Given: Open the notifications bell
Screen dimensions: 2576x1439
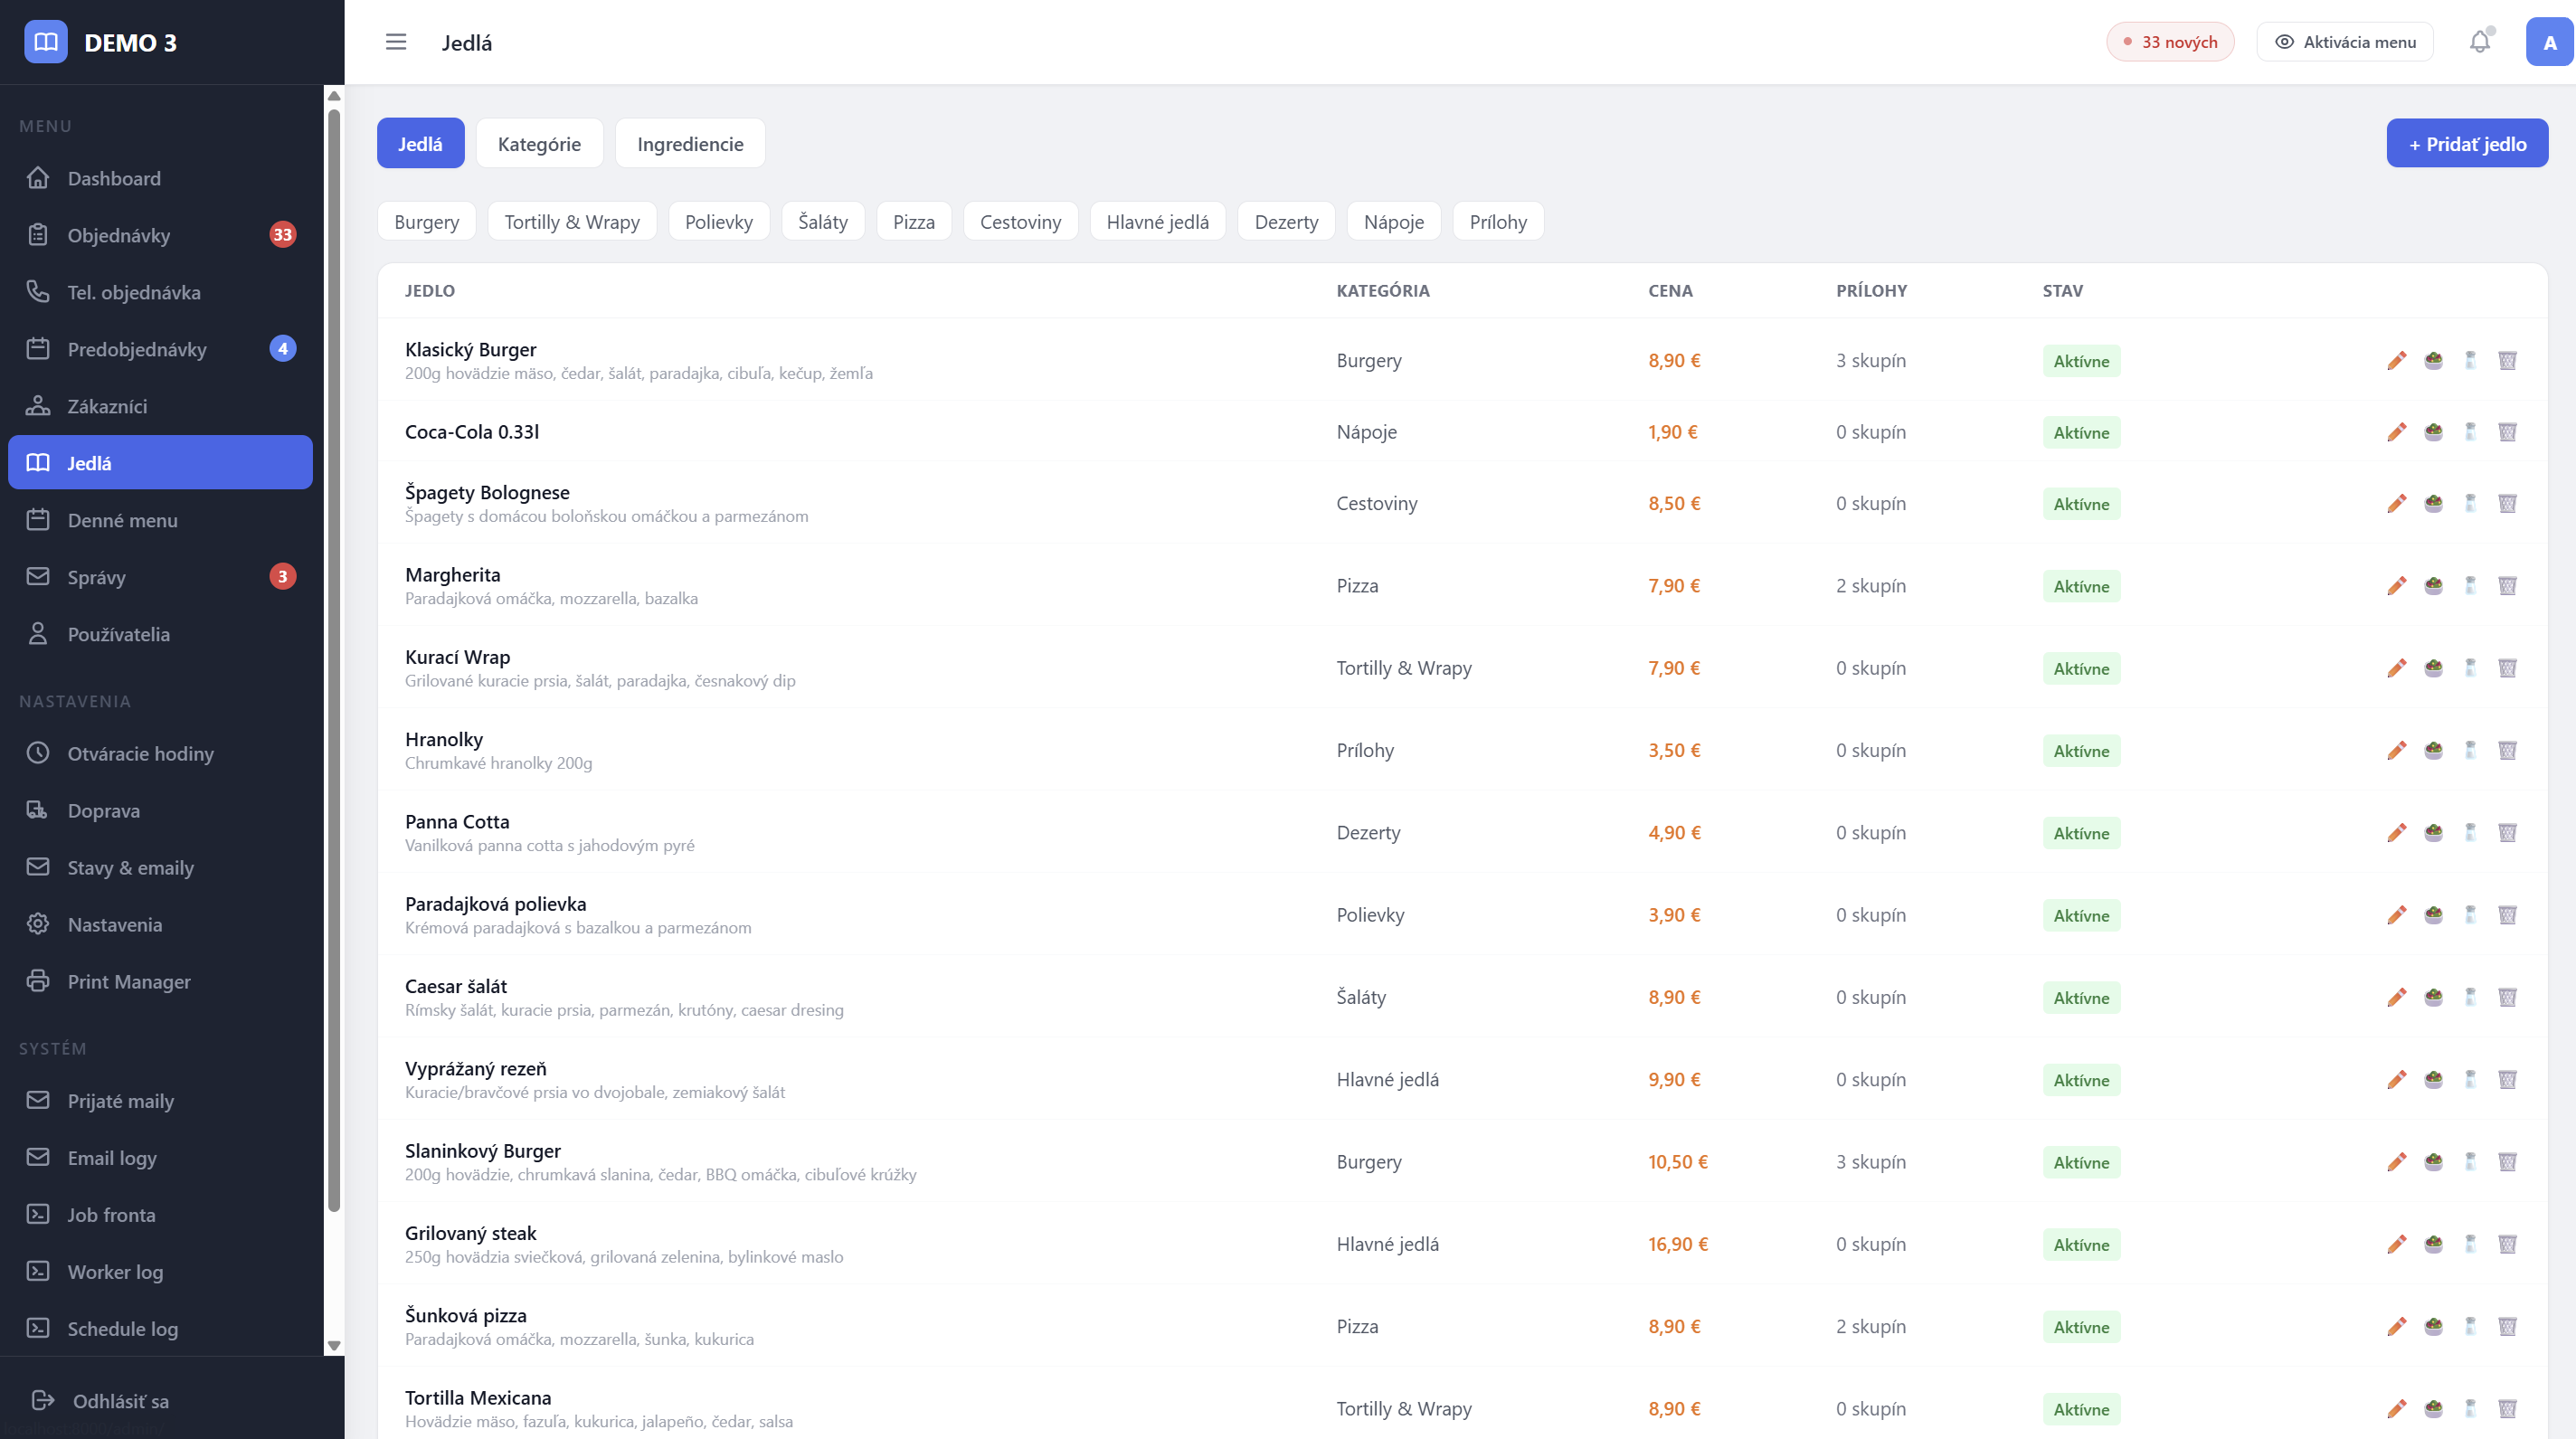Looking at the screenshot, I should [2479, 42].
